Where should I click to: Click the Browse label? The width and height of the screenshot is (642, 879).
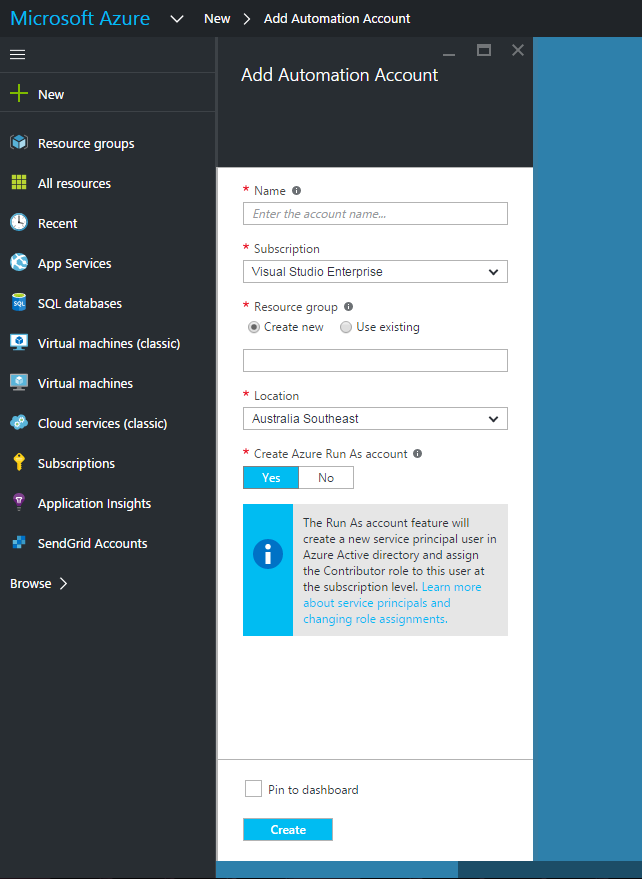click(x=31, y=584)
